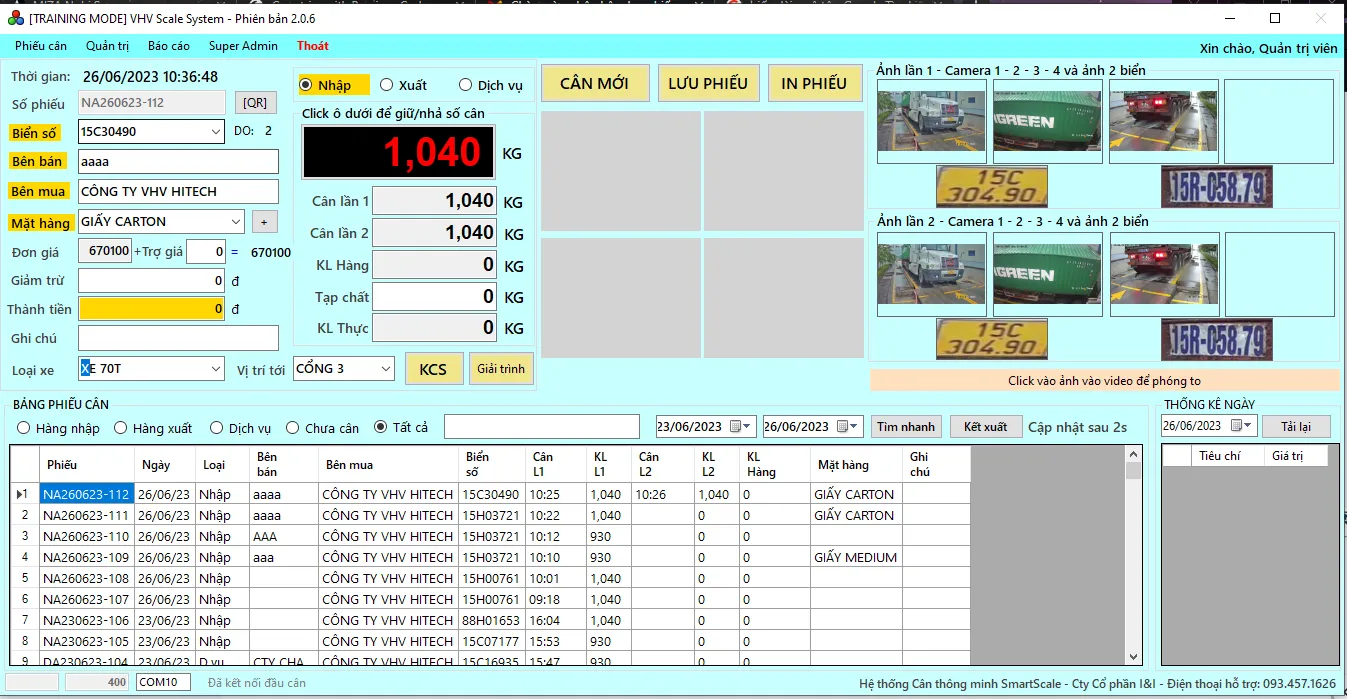Expand the Biển số dropdown

217,132
